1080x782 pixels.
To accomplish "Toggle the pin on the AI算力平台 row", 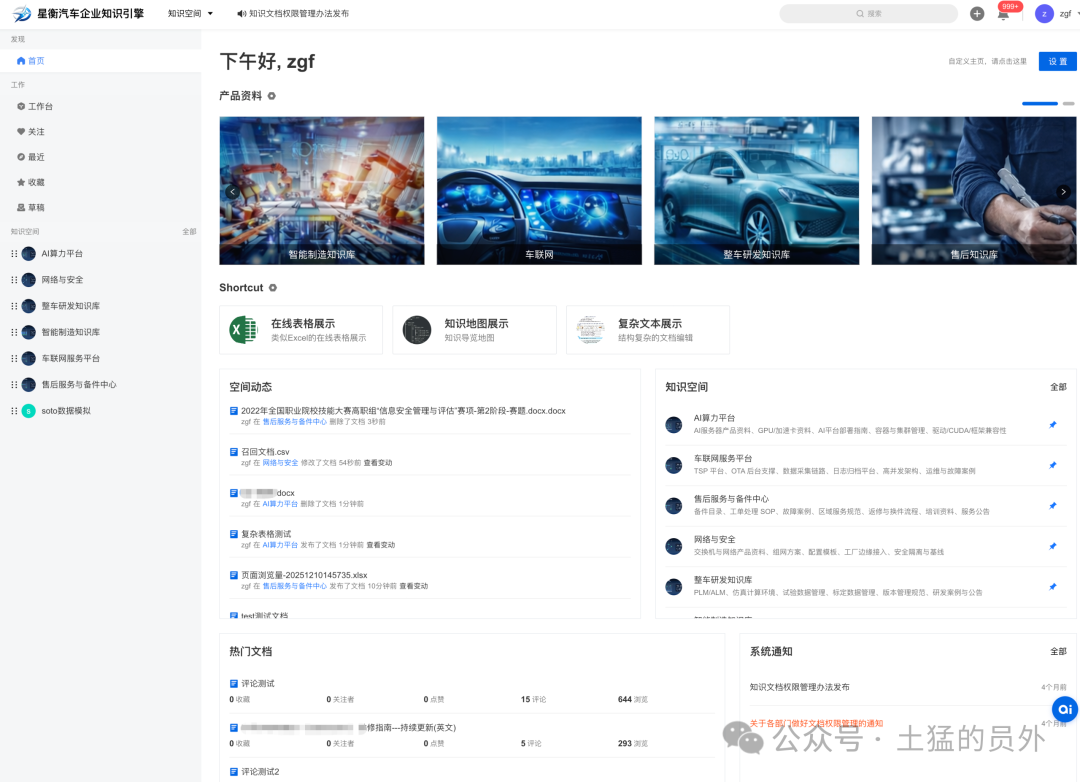I will pyautogui.click(x=1052, y=424).
